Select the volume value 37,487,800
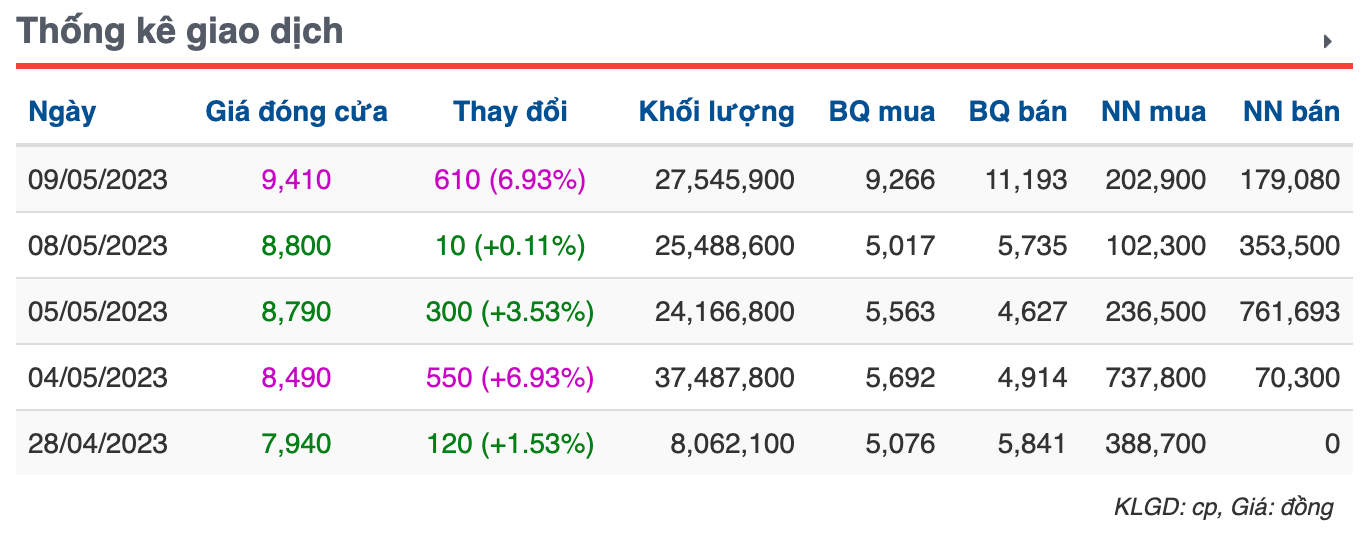Screen dimensions: 1366x536 (x=725, y=378)
